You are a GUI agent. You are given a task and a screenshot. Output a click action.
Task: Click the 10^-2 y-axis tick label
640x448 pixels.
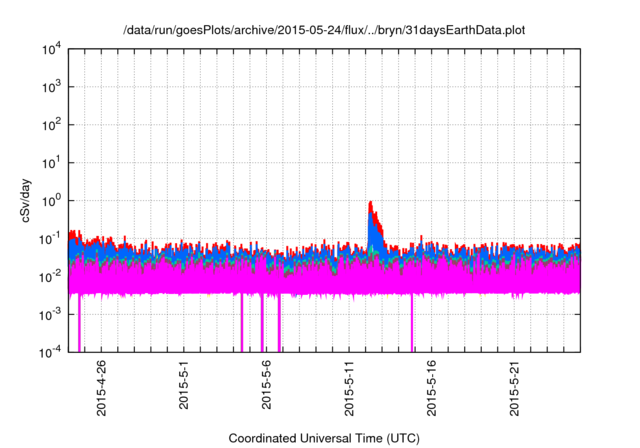coord(51,277)
